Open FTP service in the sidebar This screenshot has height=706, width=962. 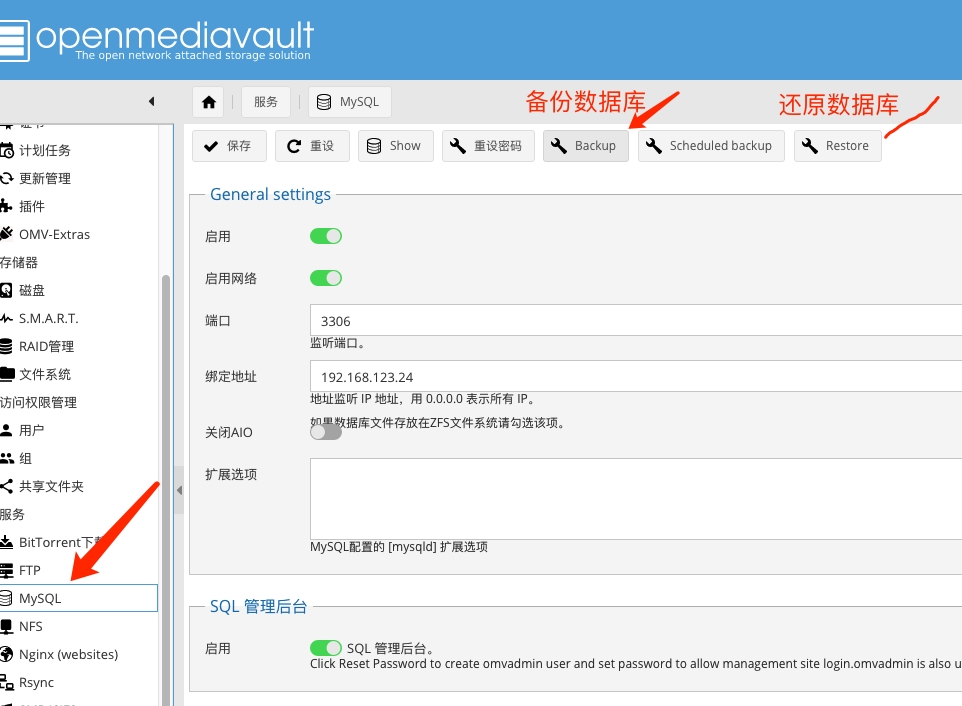click(79, 570)
